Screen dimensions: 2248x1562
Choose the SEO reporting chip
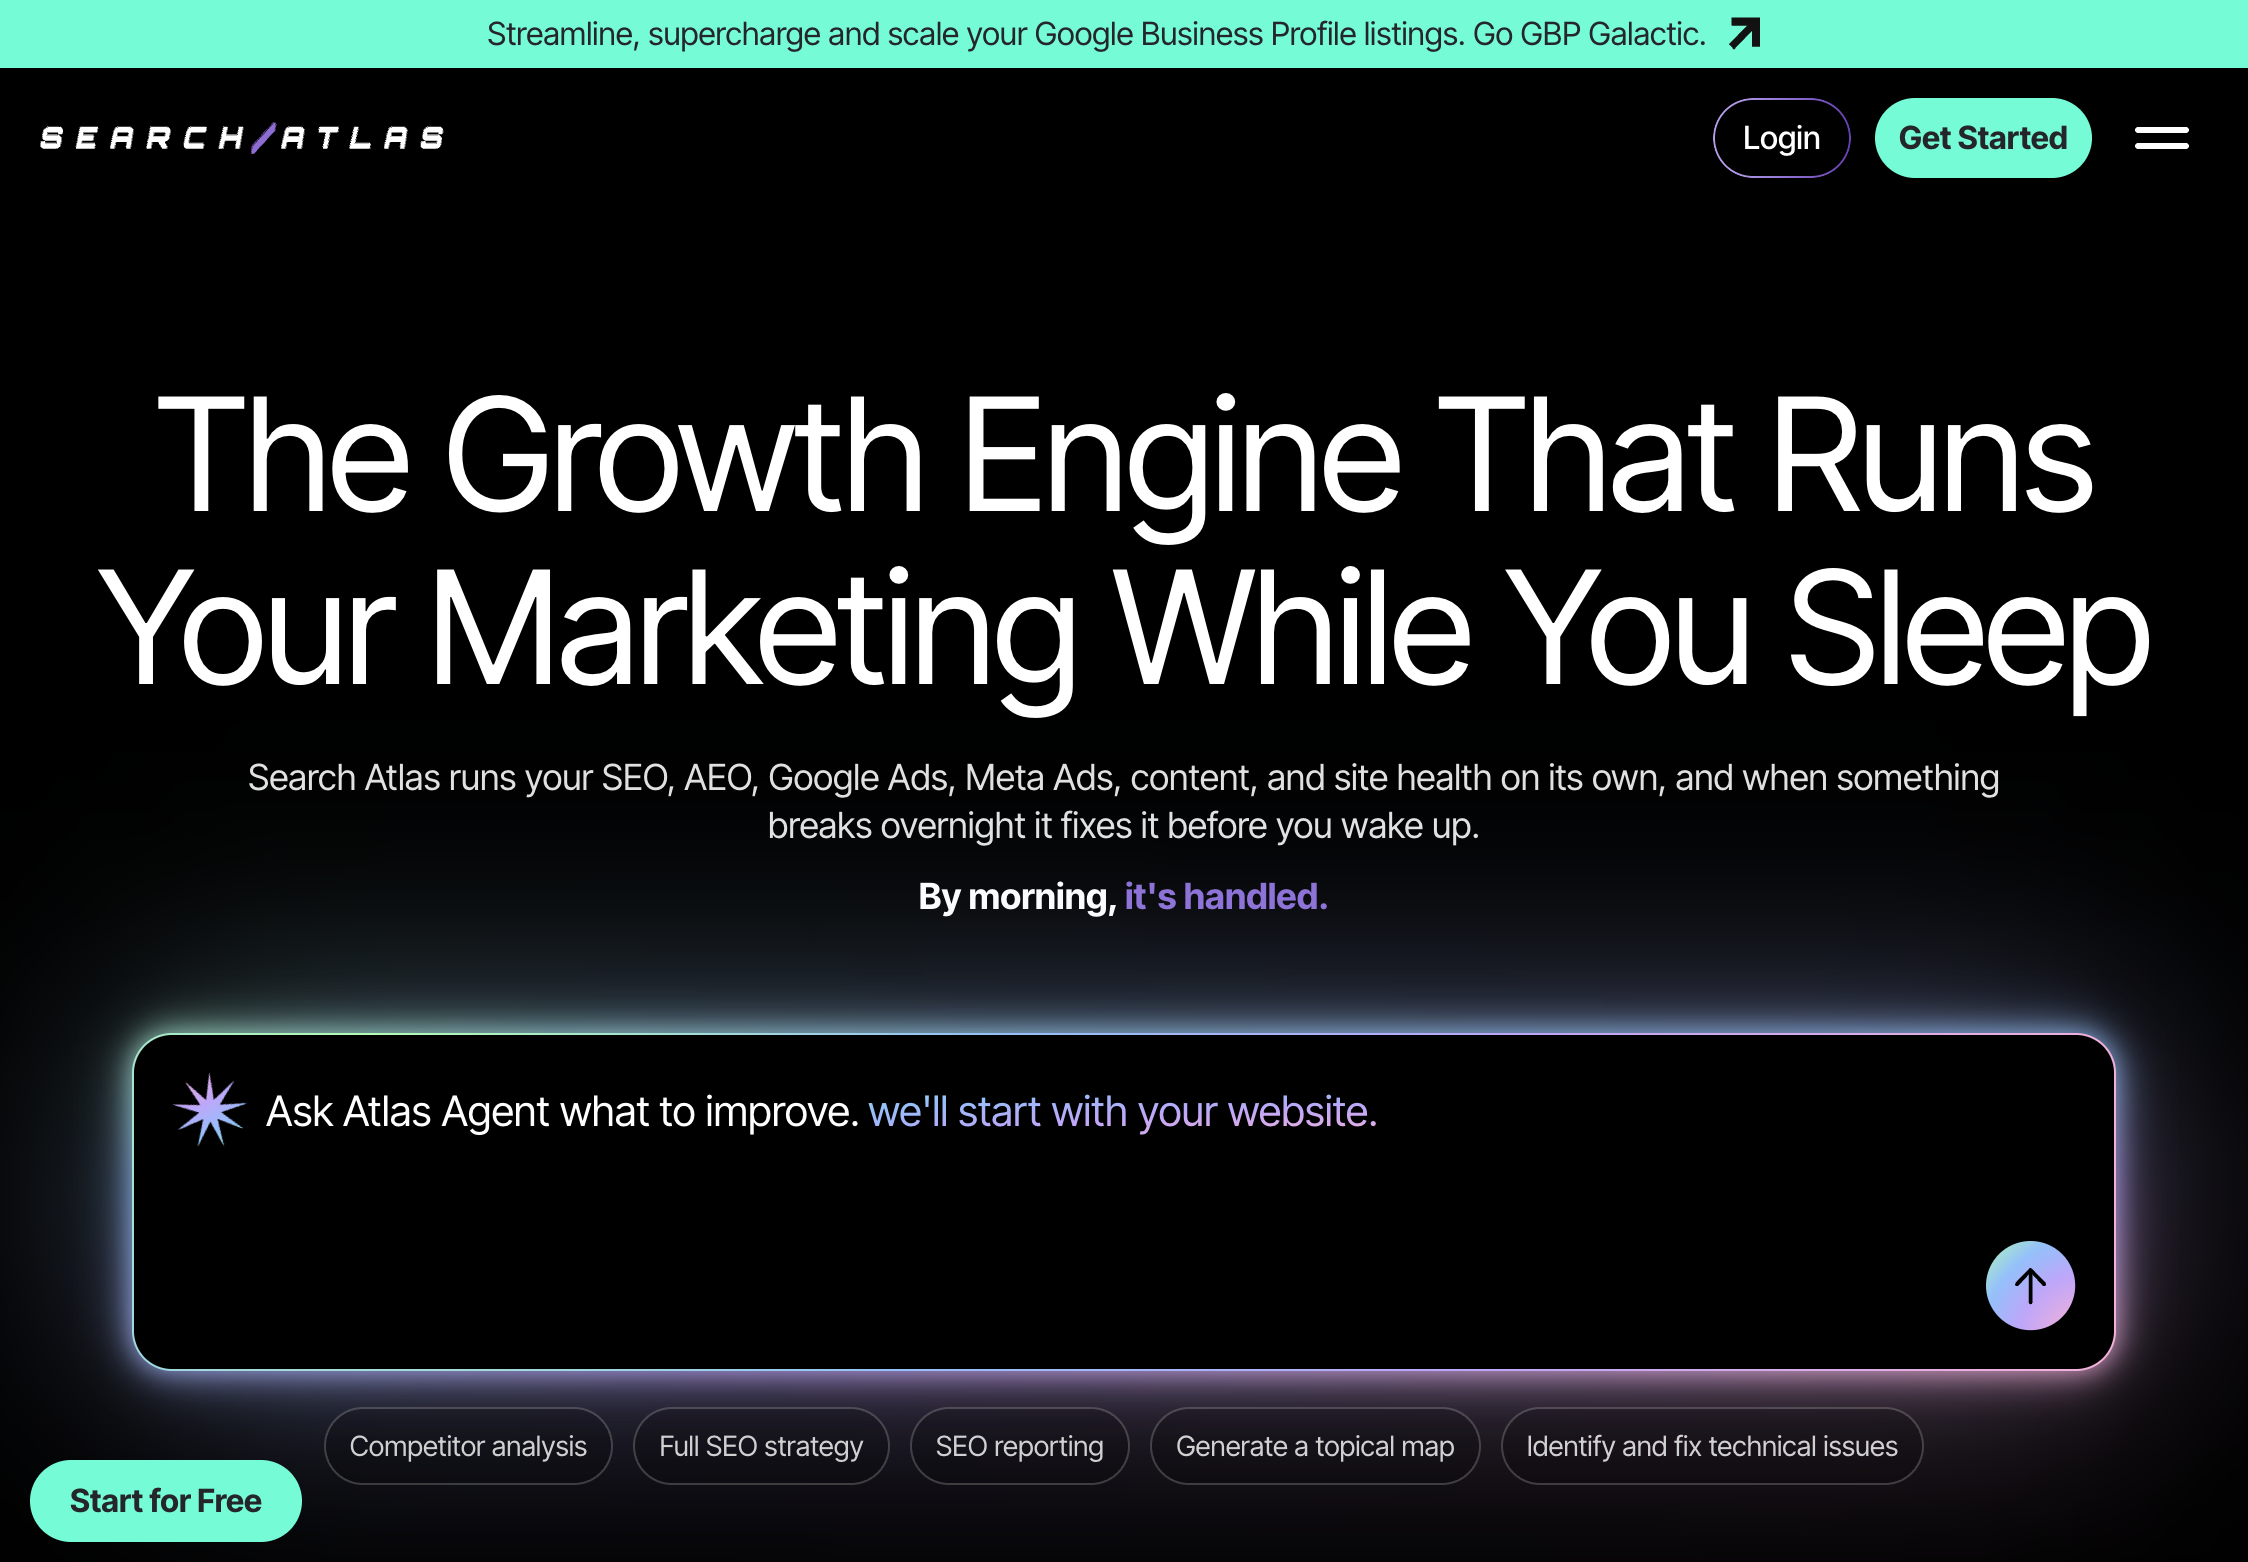click(x=1020, y=1446)
